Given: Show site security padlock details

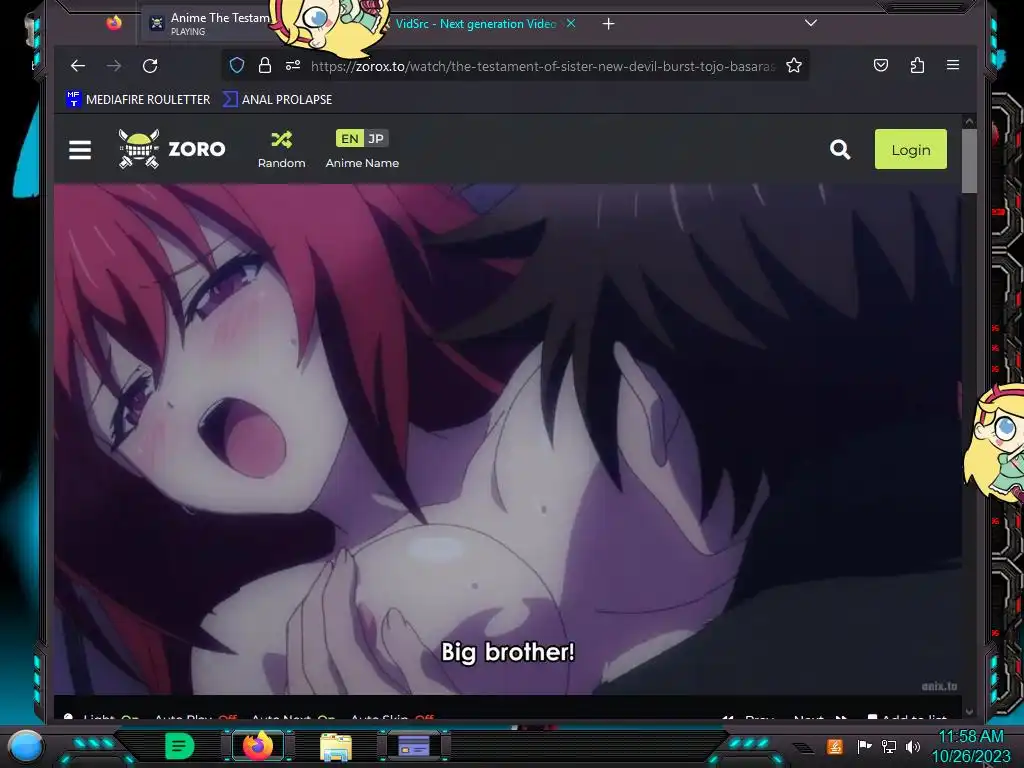Looking at the screenshot, I should pyautogui.click(x=264, y=65).
